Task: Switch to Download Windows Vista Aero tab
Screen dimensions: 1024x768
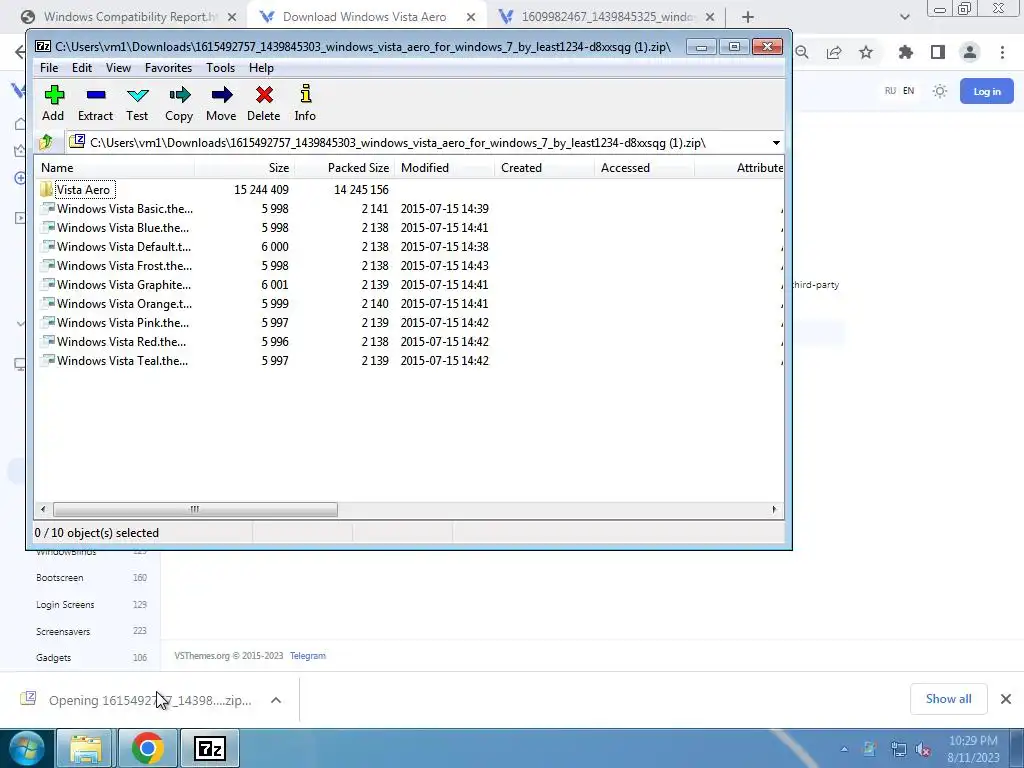Action: tap(364, 17)
